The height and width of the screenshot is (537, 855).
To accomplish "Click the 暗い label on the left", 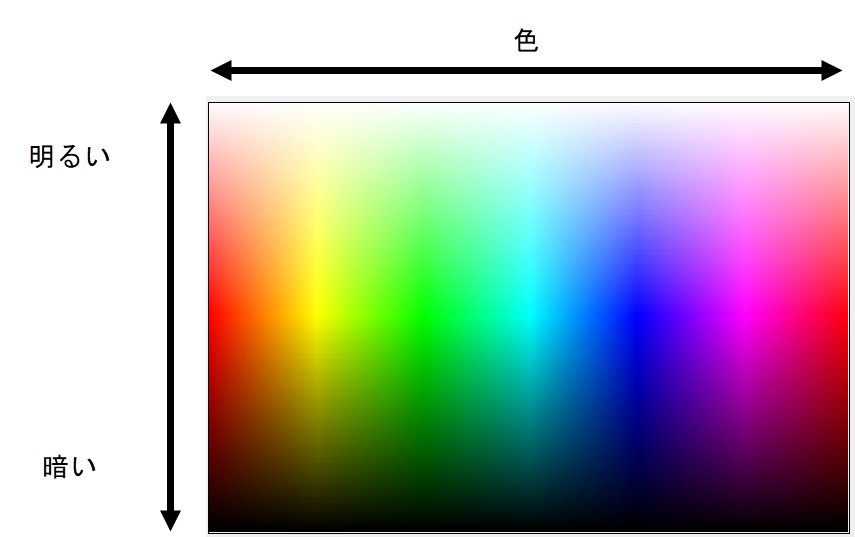I will tap(69, 467).
